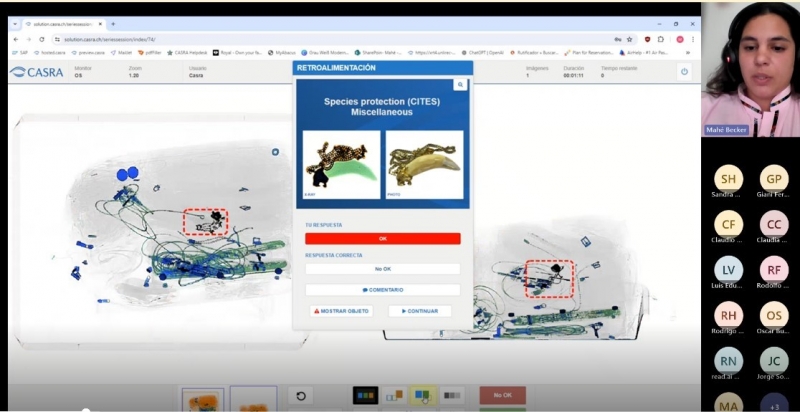Click the reset view rotate icon
Image resolution: width=800 pixels, height=412 pixels.
click(x=300, y=396)
